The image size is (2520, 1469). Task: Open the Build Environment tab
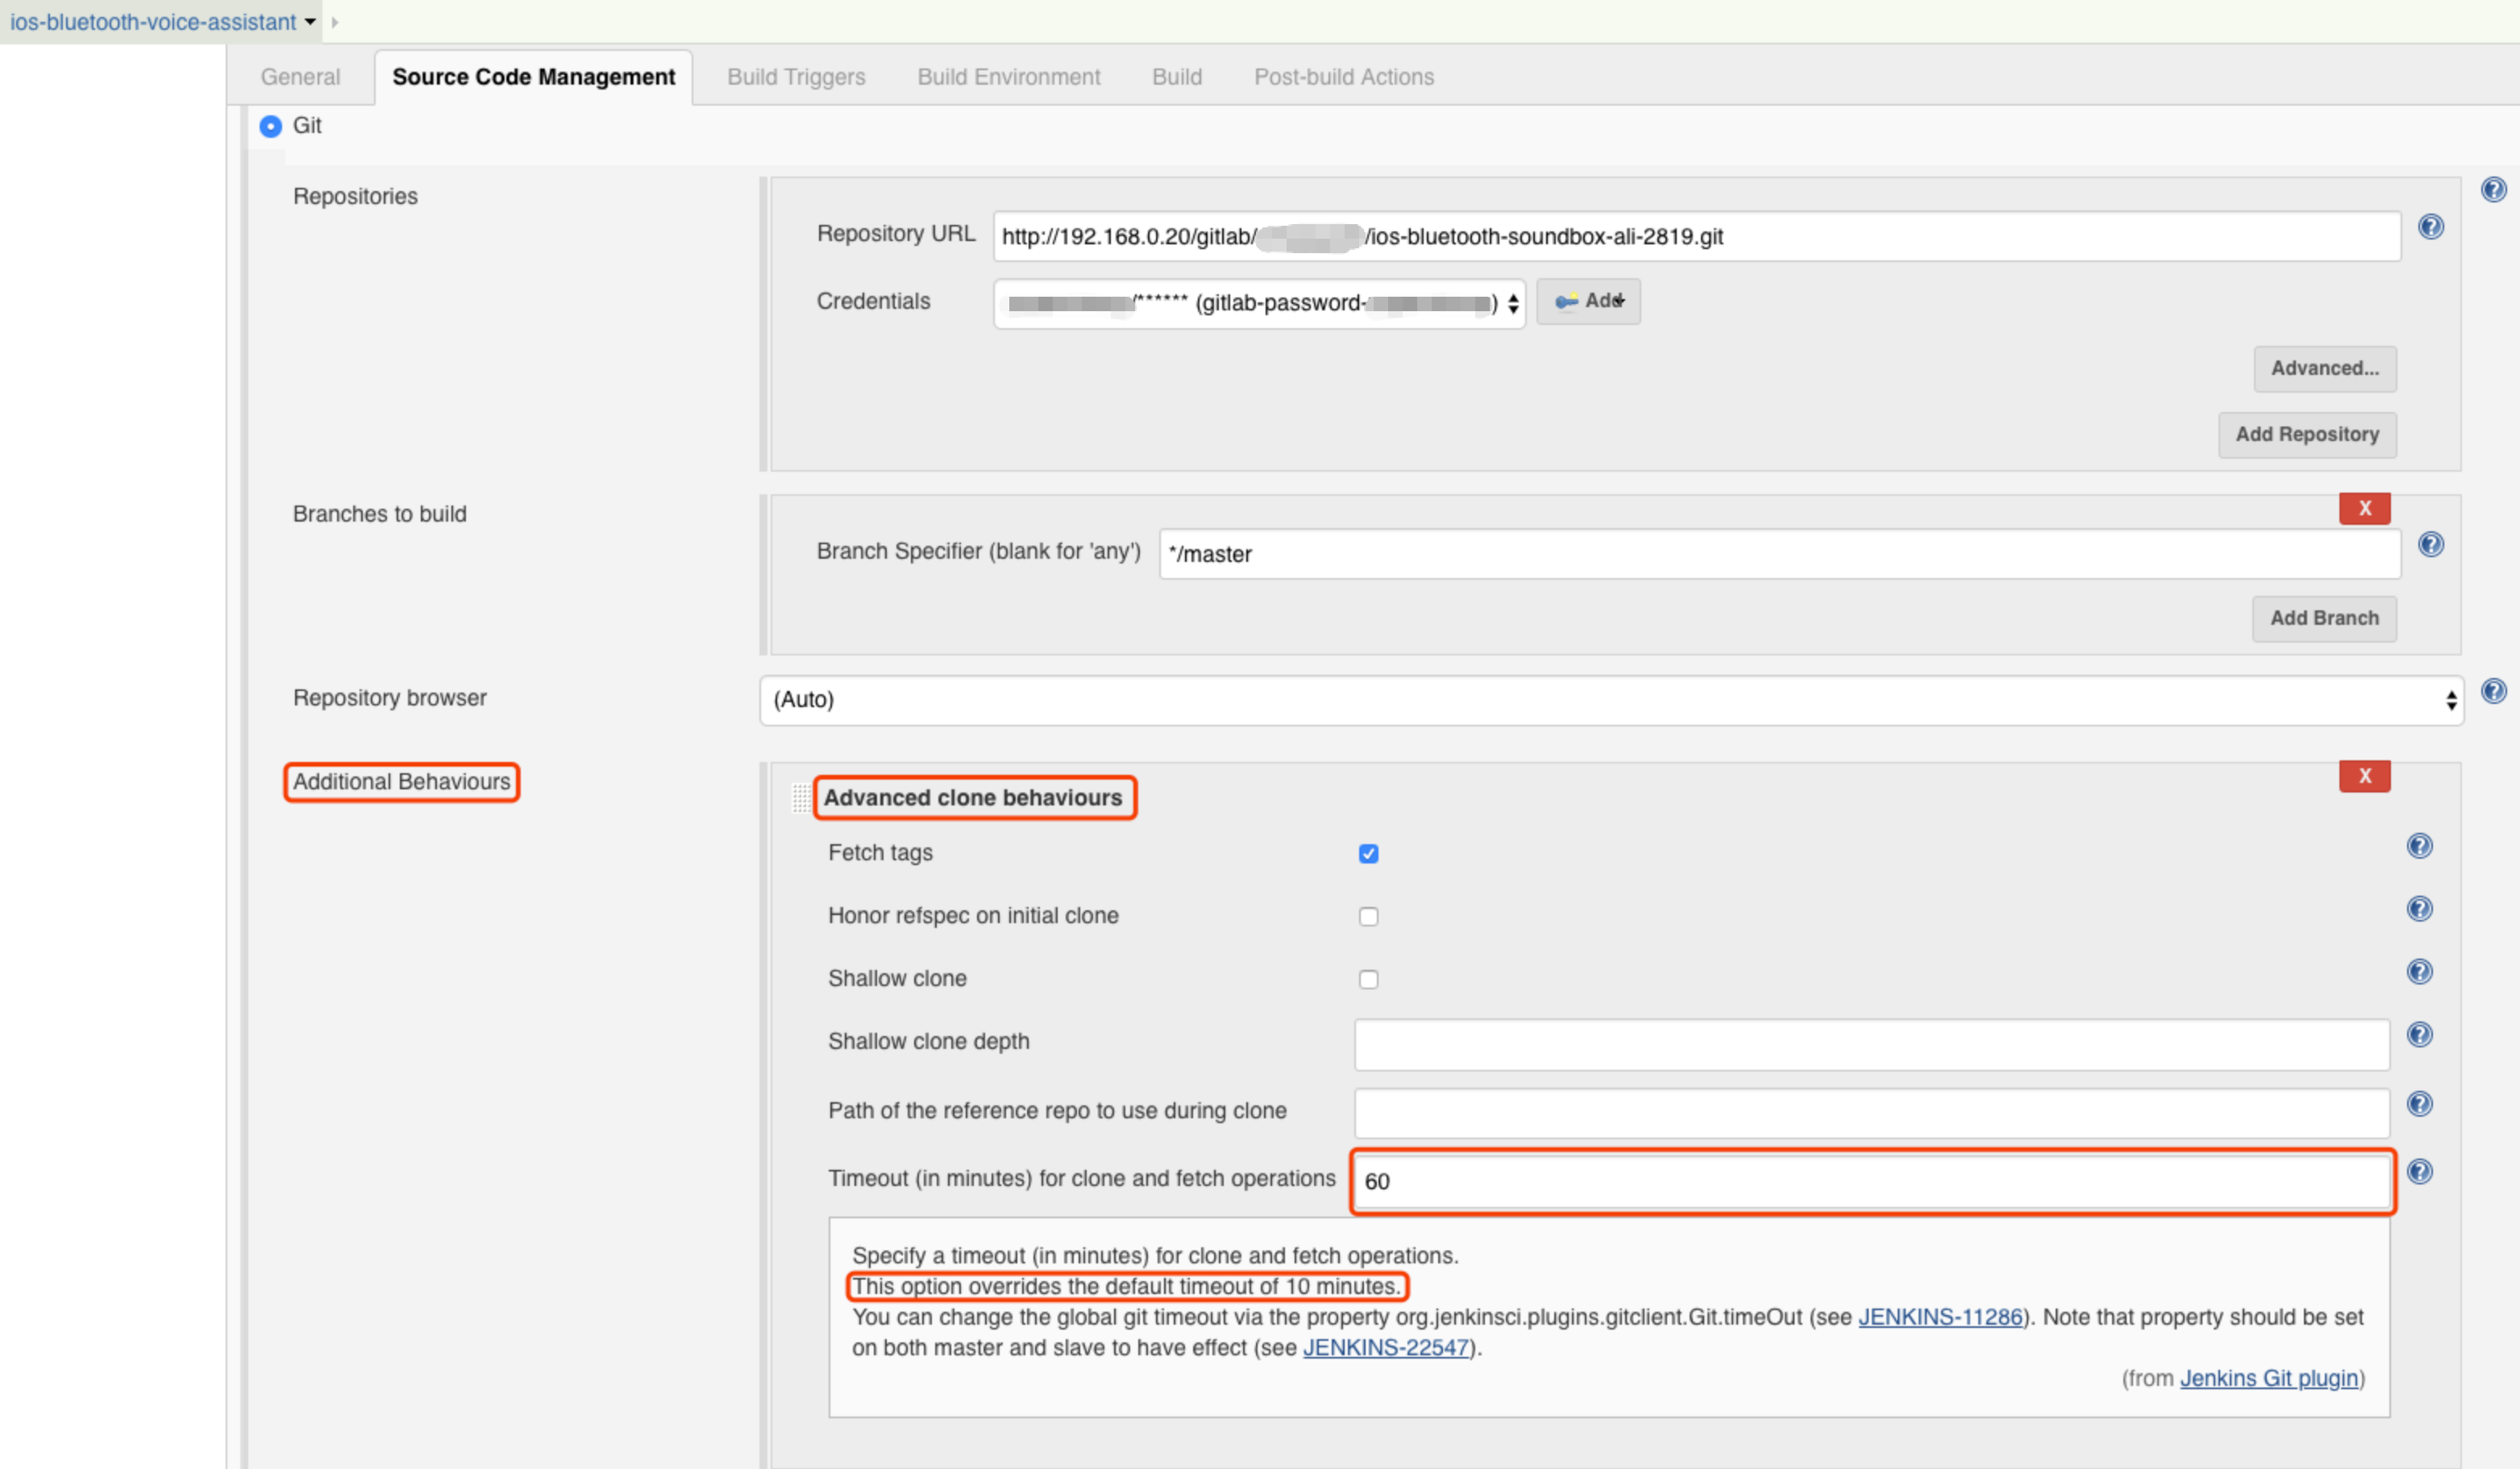click(x=1008, y=77)
